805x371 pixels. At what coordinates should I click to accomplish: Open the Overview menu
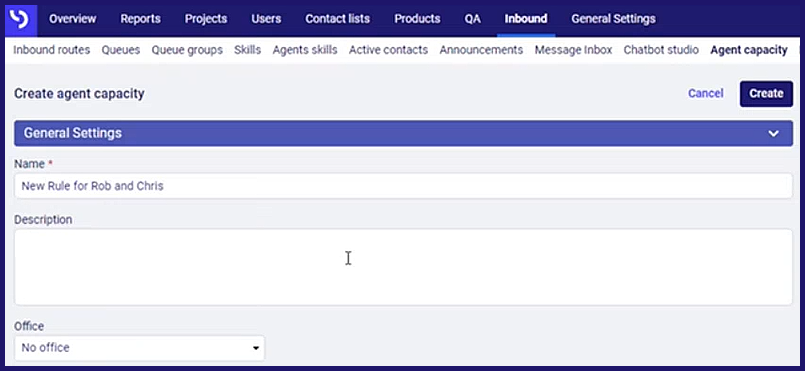72,19
